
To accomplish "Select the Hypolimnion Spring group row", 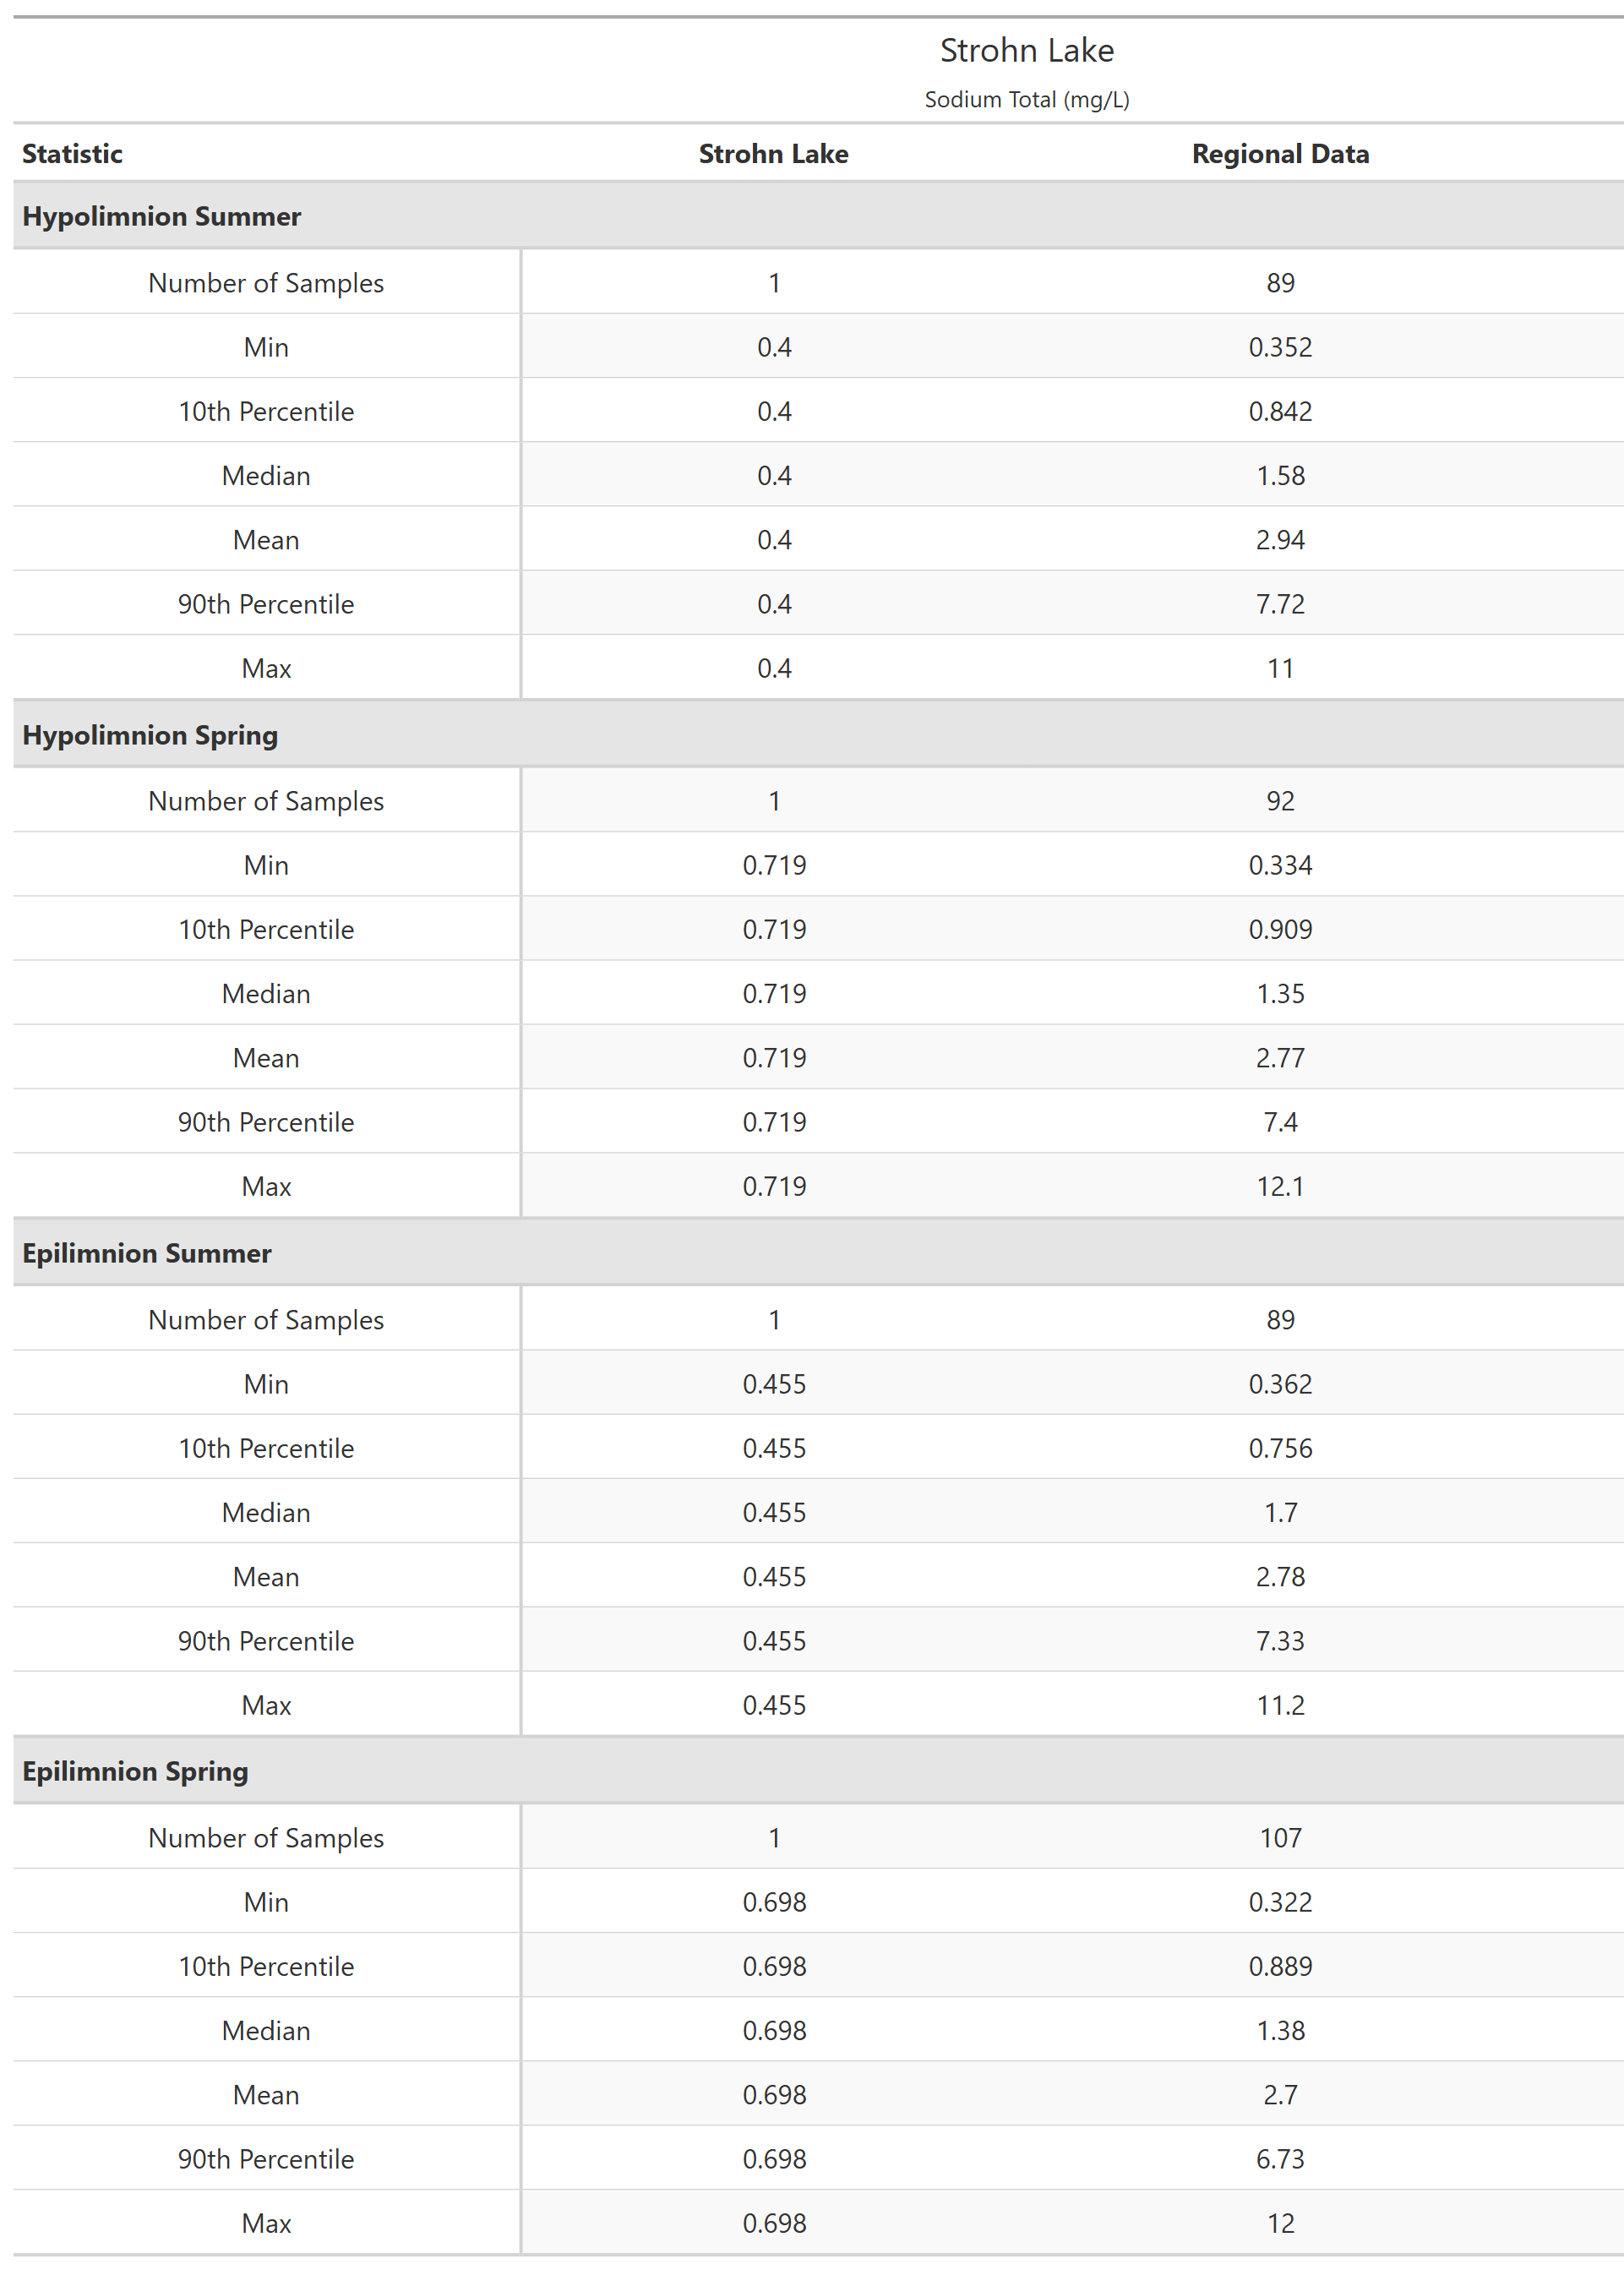I will tap(150, 735).
